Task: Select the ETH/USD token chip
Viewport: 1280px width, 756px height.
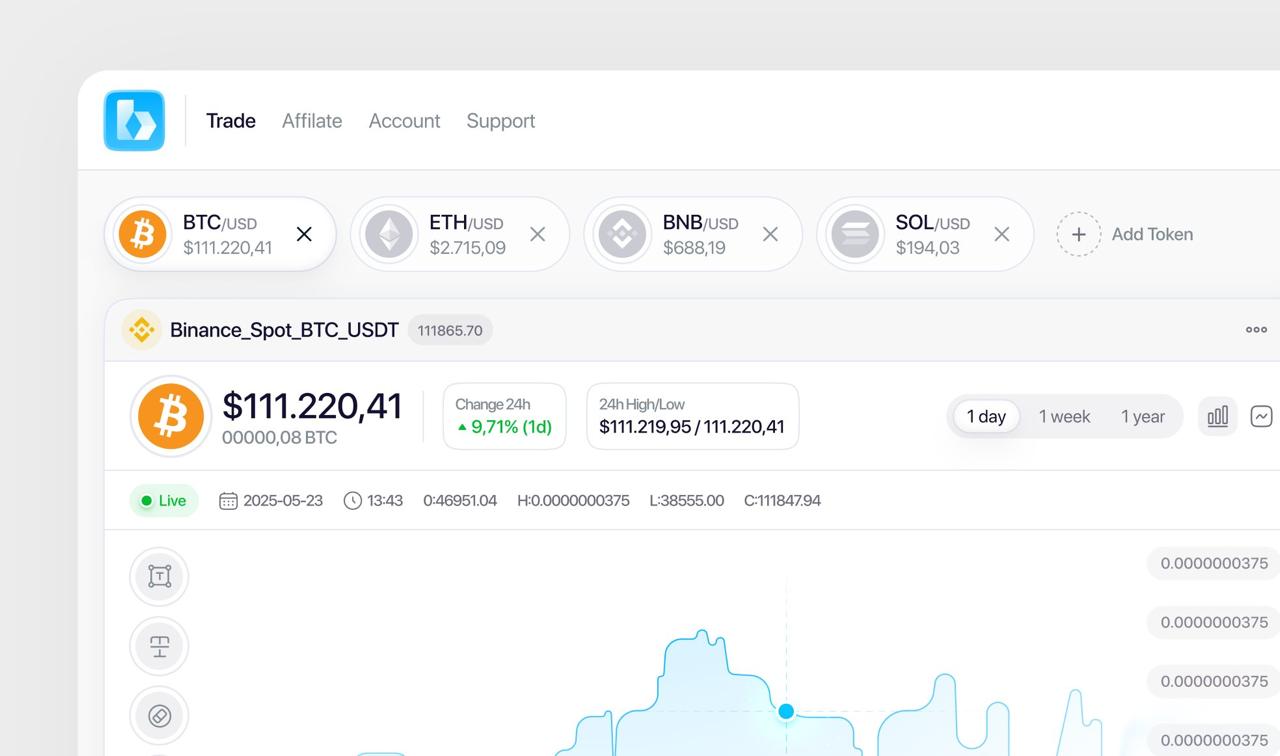Action: click(x=460, y=234)
